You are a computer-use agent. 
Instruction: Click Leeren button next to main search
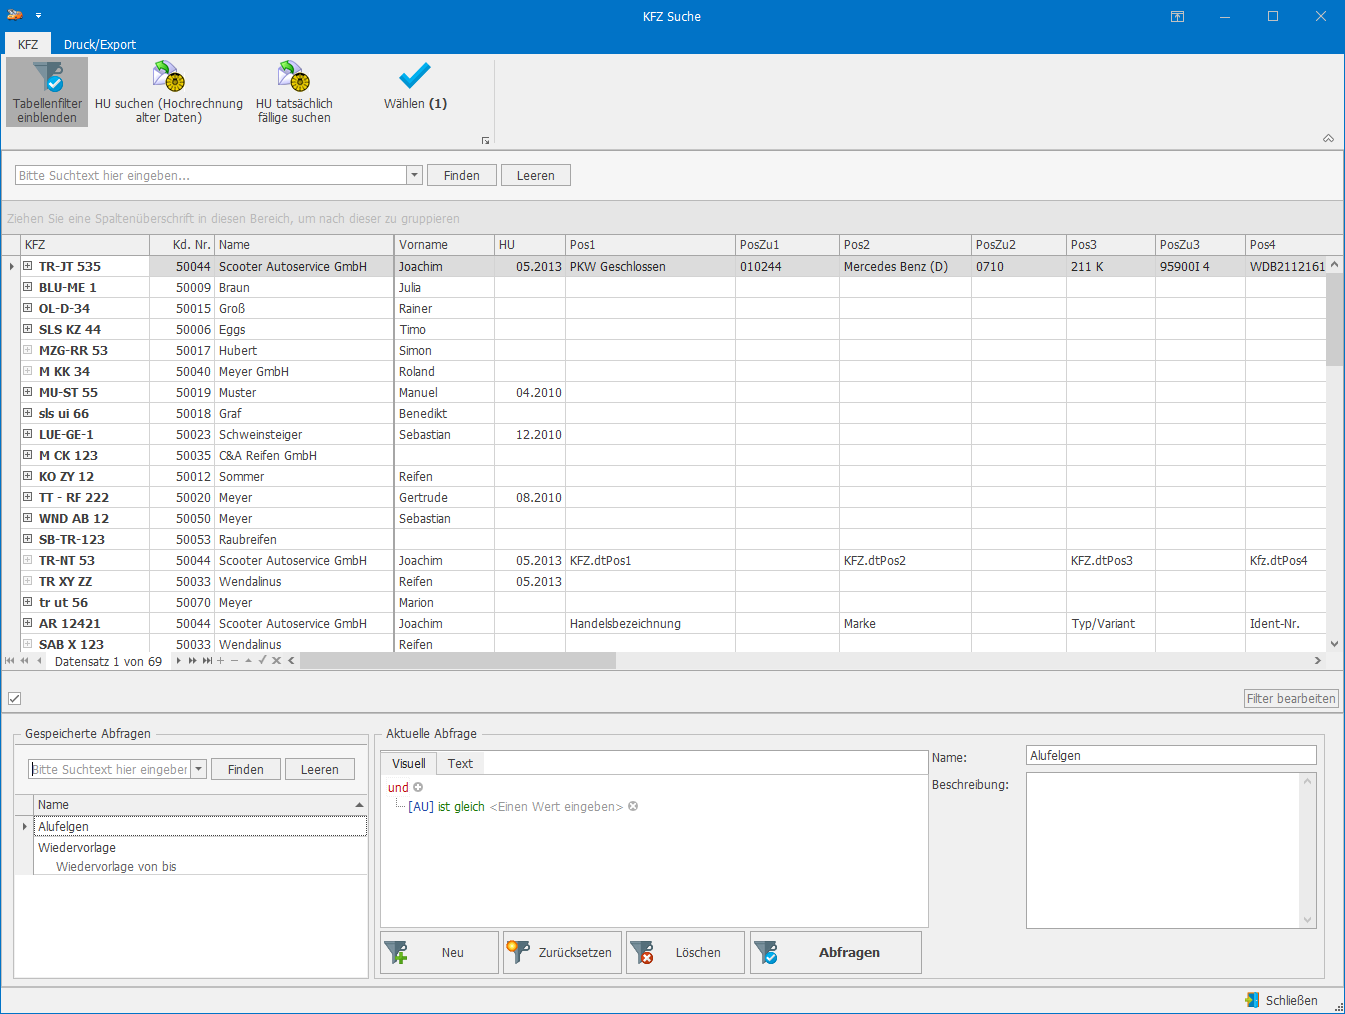tap(536, 175)
